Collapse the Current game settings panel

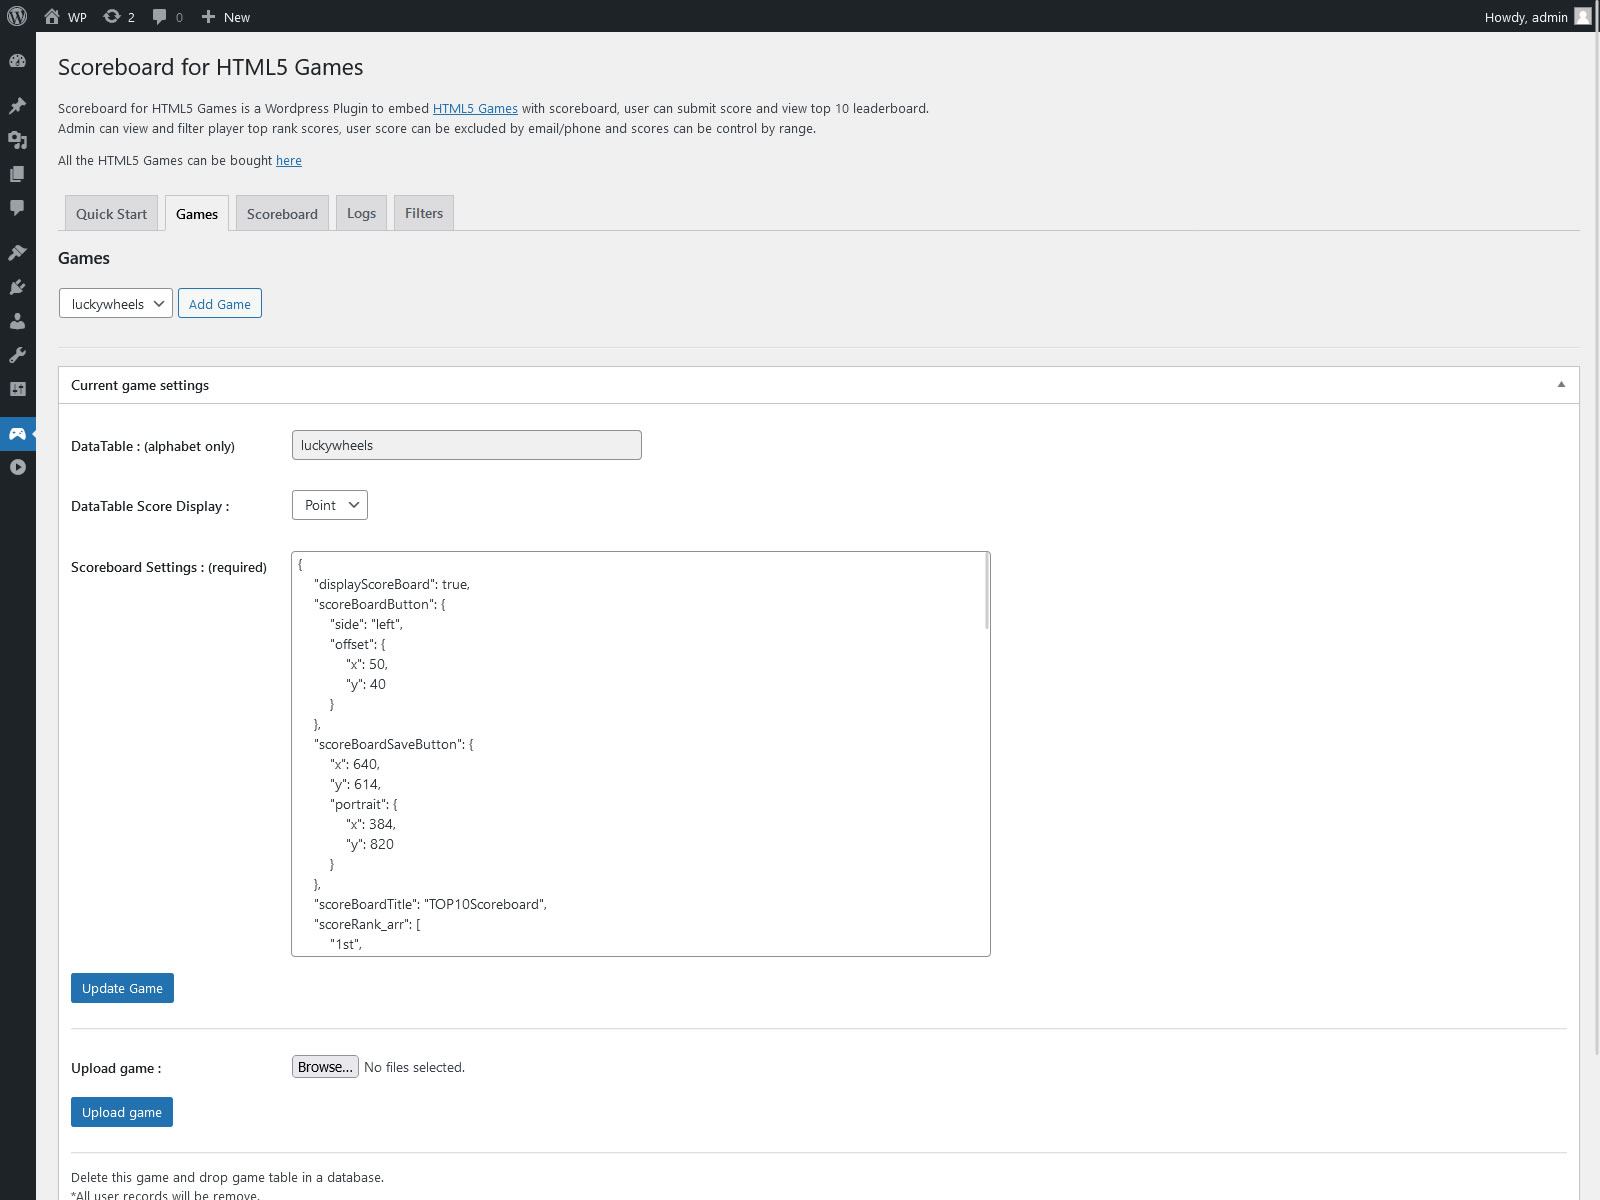(x=1561, y=385)
